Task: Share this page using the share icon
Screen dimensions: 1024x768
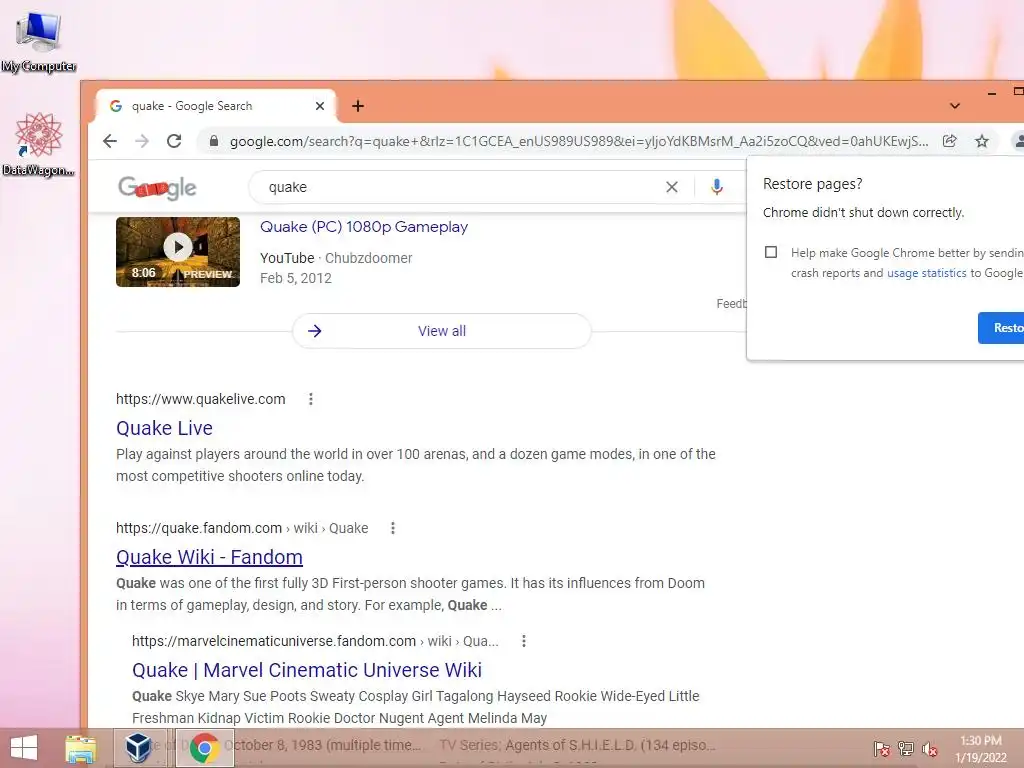Action: tap(950, 141)
